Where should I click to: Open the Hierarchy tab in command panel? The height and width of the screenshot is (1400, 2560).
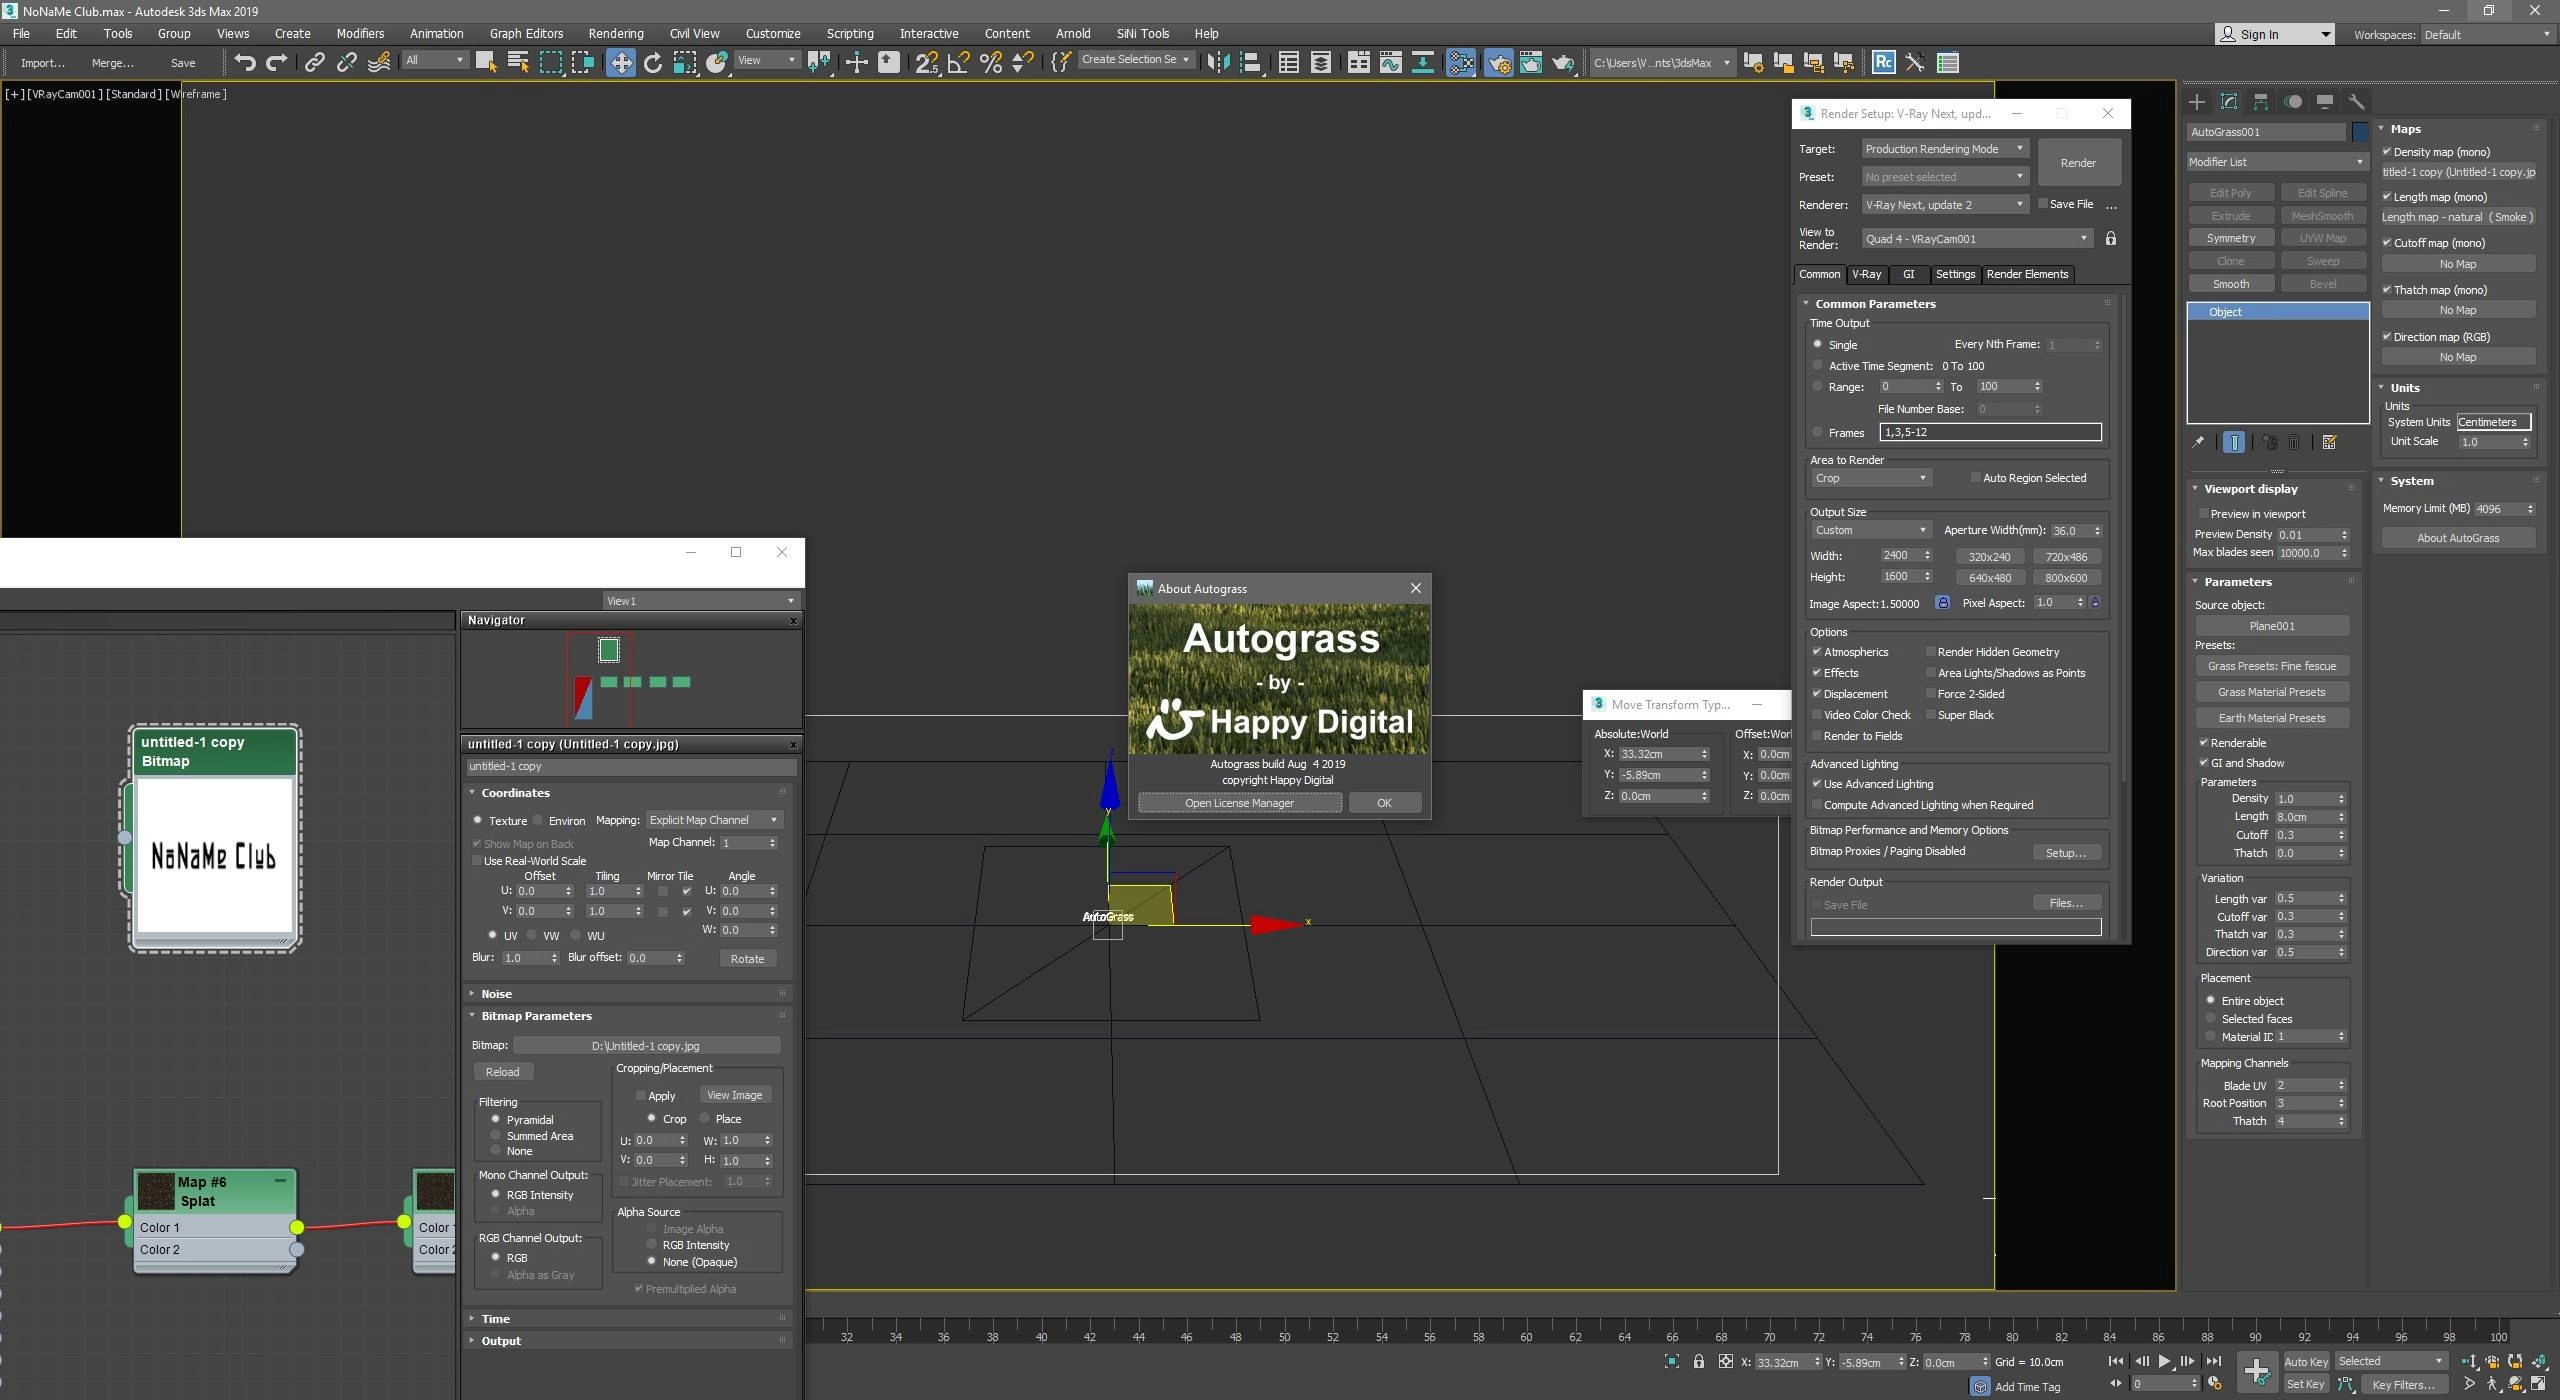click(2261, 101)
